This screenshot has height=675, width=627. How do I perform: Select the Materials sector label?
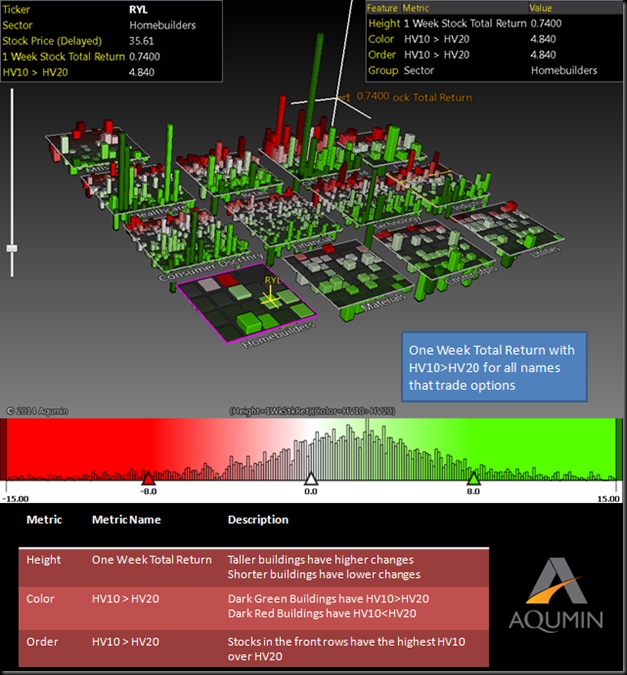click(x=384, y=301)
